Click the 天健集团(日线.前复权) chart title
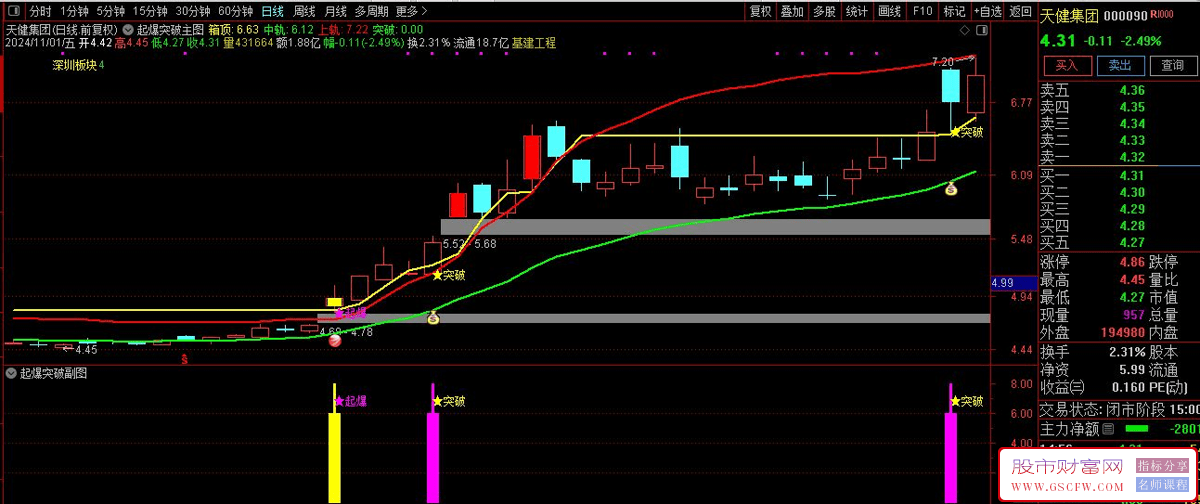The width and height of the screenshot is (1200, 504). click(62, 29)
